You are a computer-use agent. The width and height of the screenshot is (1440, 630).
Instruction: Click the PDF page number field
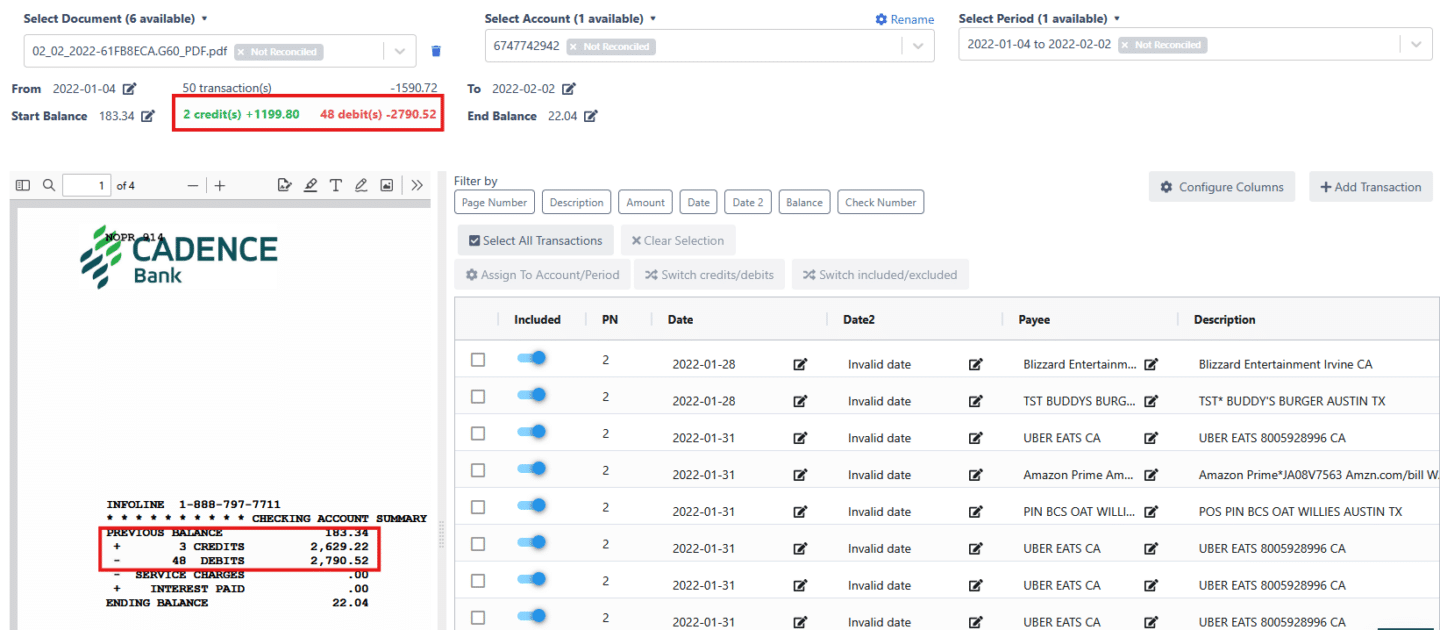86,185
